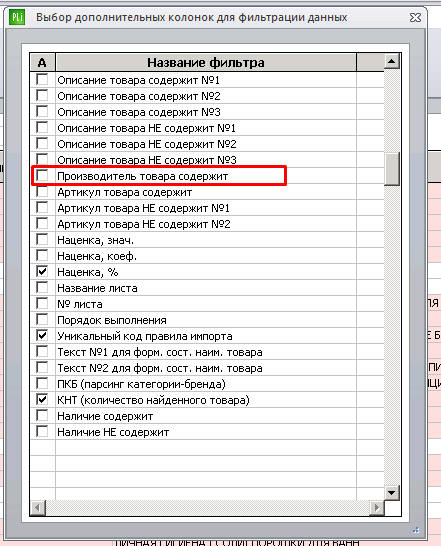441x546 pixels.
Task: Enable 'Наценка, знач.' checkbox
Action: [x=42, y=239]
